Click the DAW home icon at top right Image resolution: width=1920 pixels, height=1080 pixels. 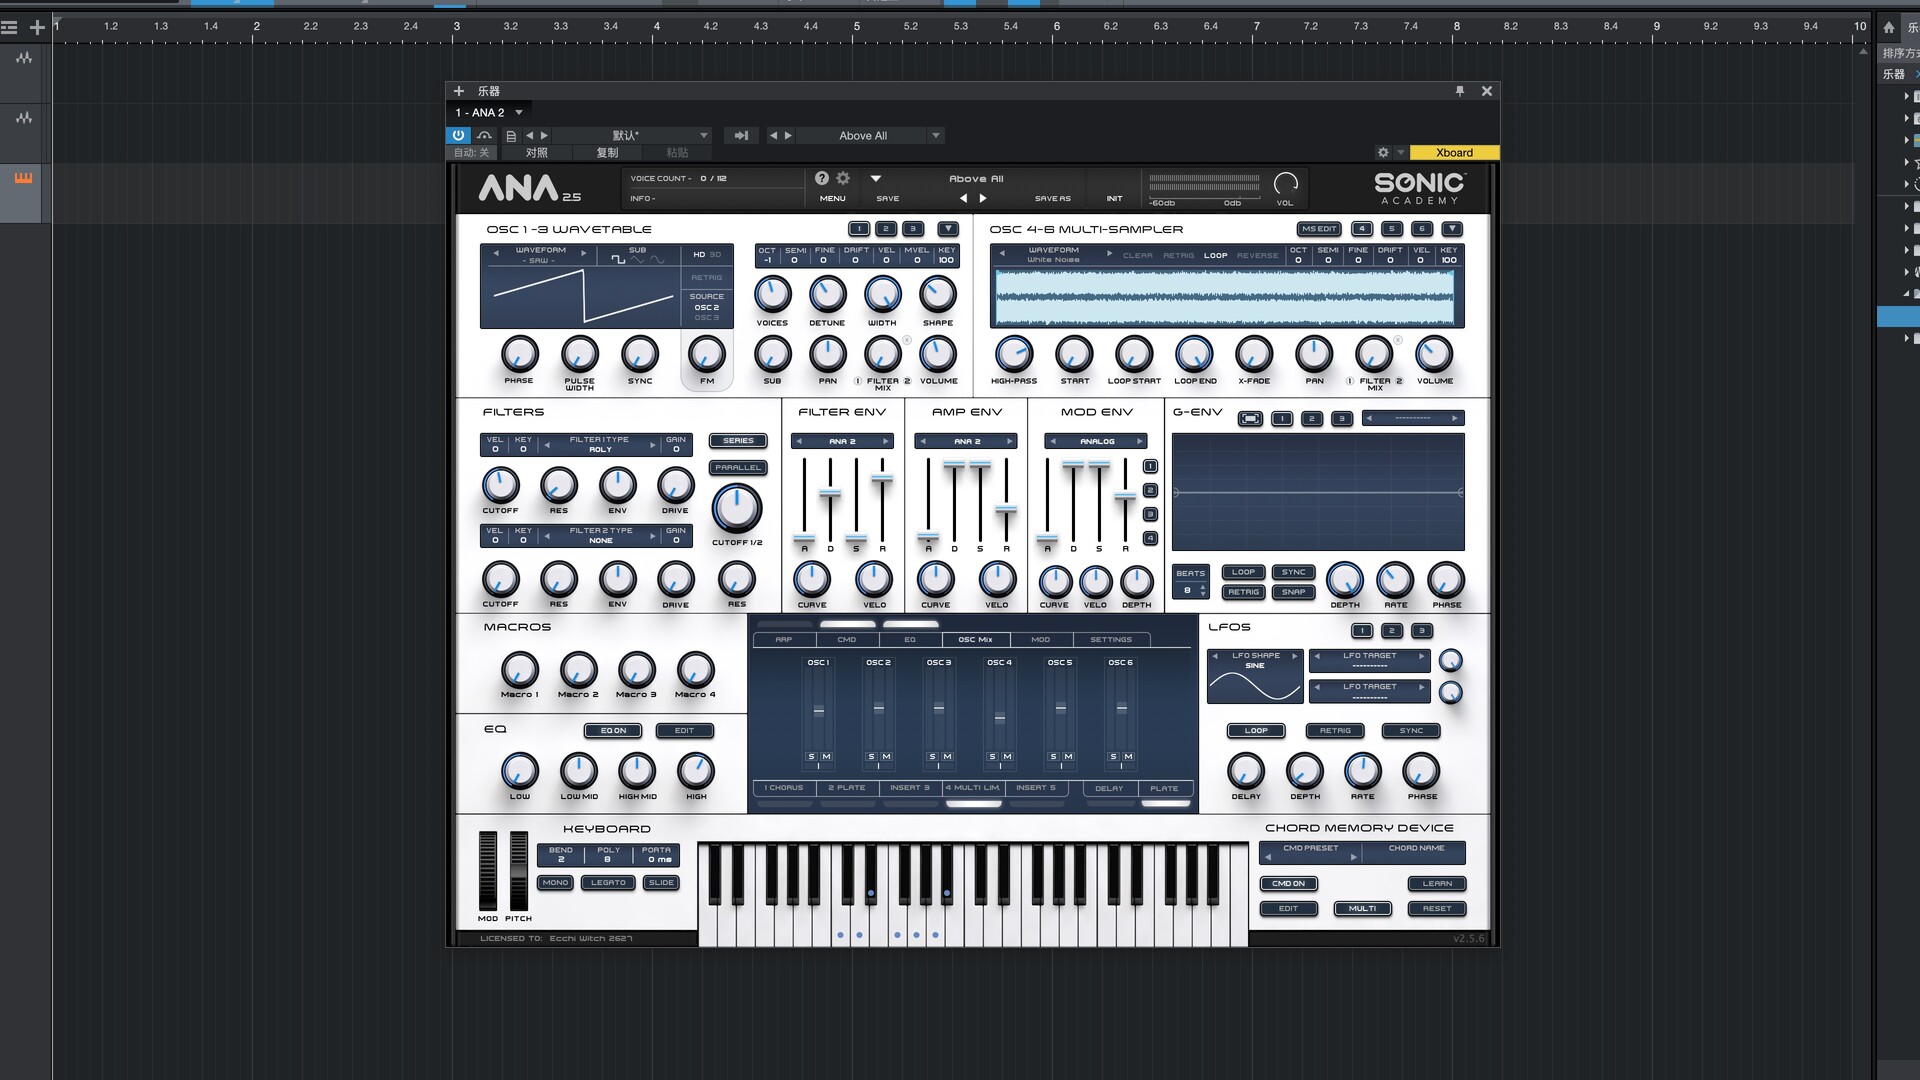point(1889,27)
